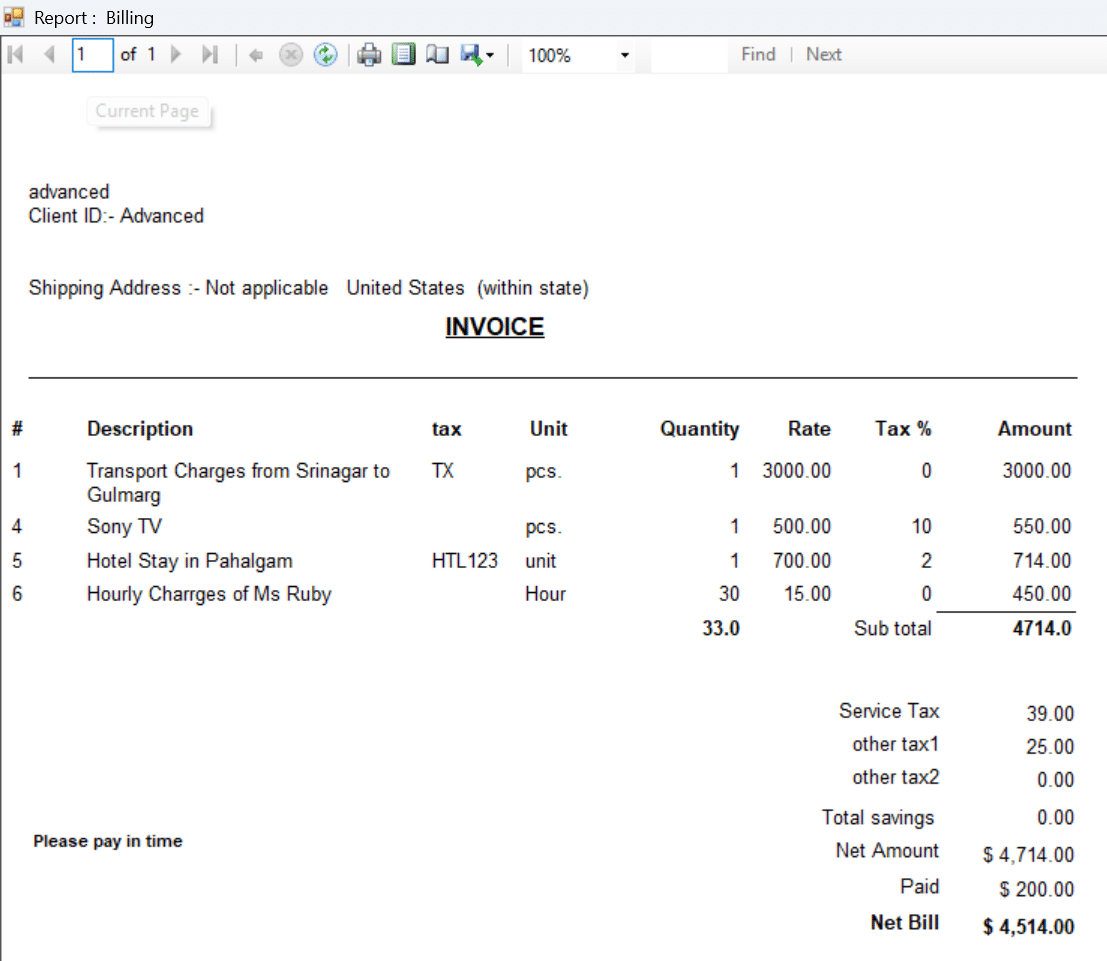
Task: Open the Page Setup icon
Action: [437, 55]
